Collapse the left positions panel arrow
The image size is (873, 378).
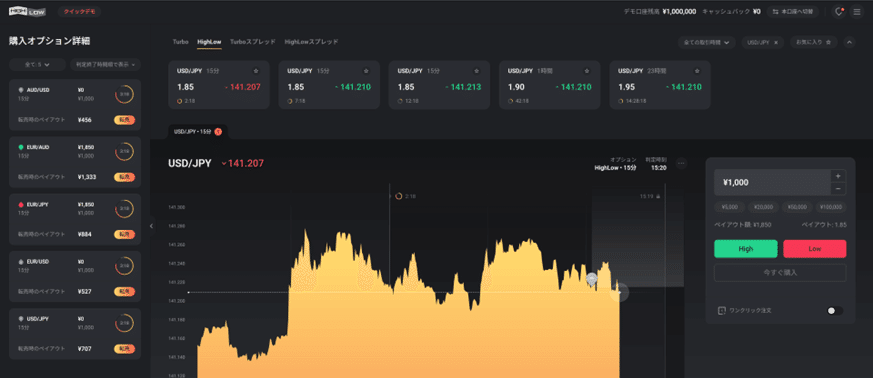tap(151, 225)
